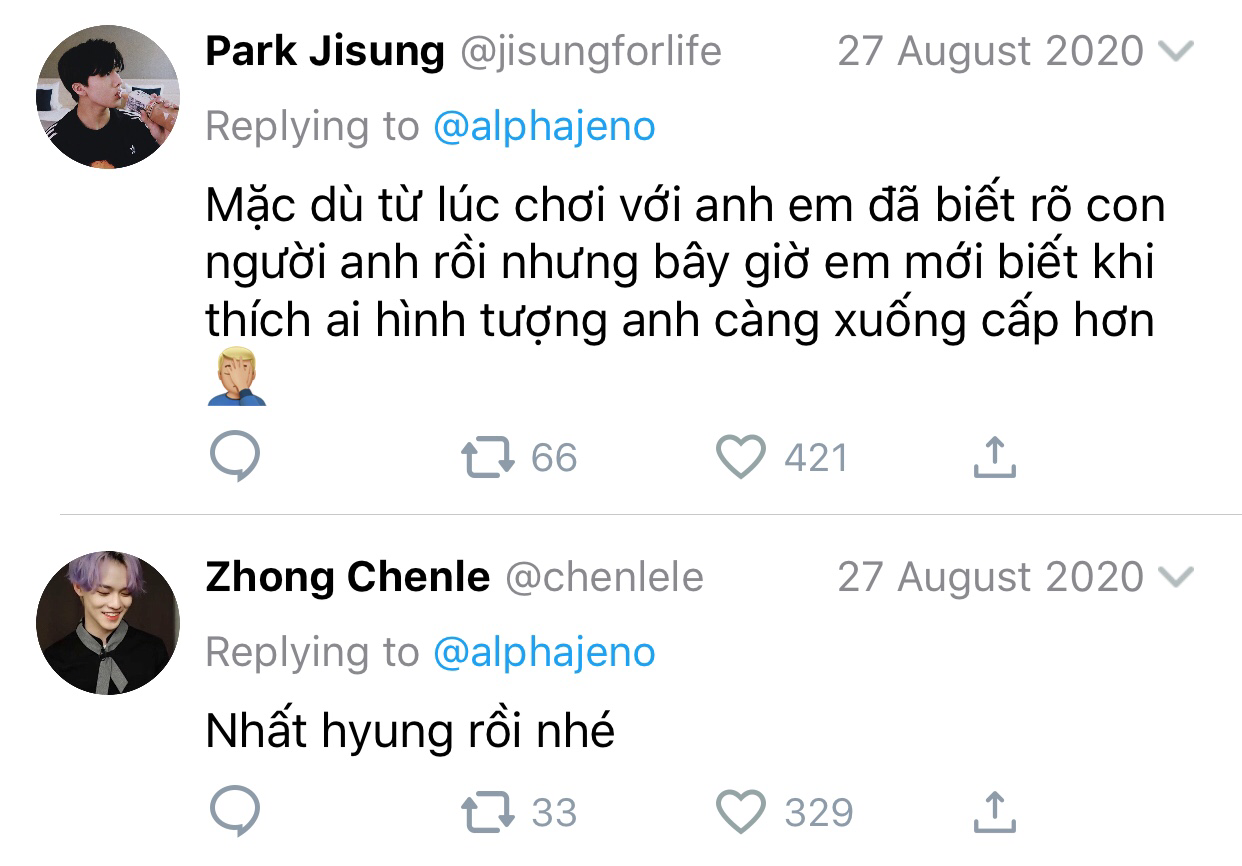Viewport: 1242px width, 866px height.
Task: Click the @jisungforlife handle
Action: tap(589, 52)
